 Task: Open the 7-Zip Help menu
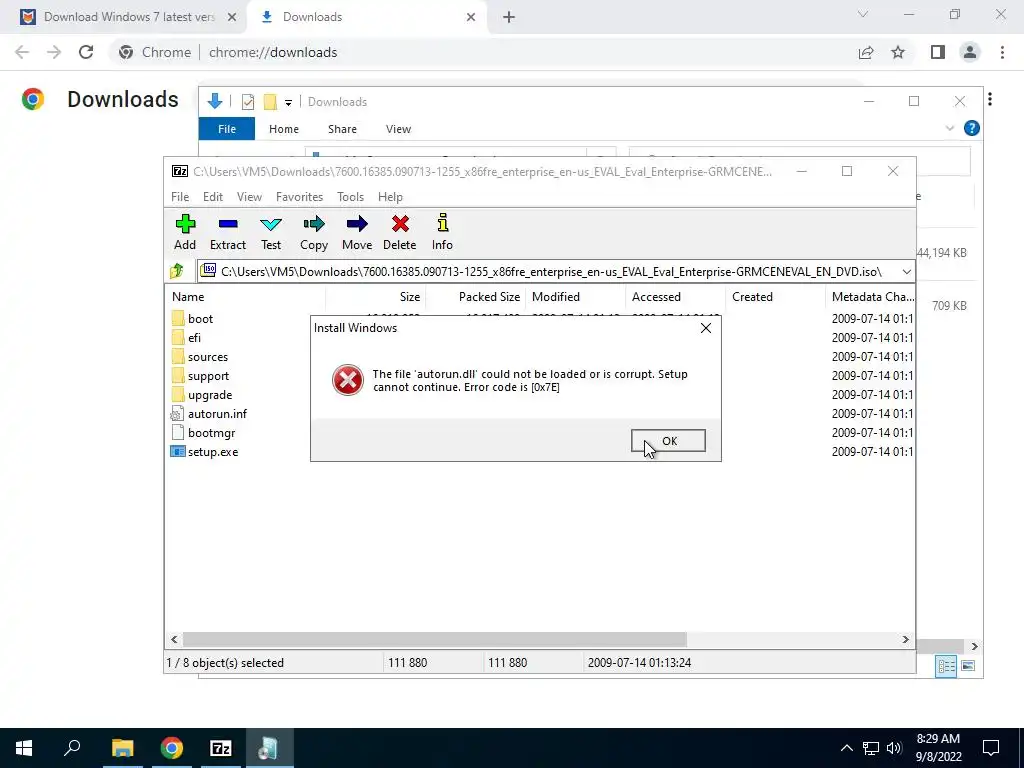point(390,197)
